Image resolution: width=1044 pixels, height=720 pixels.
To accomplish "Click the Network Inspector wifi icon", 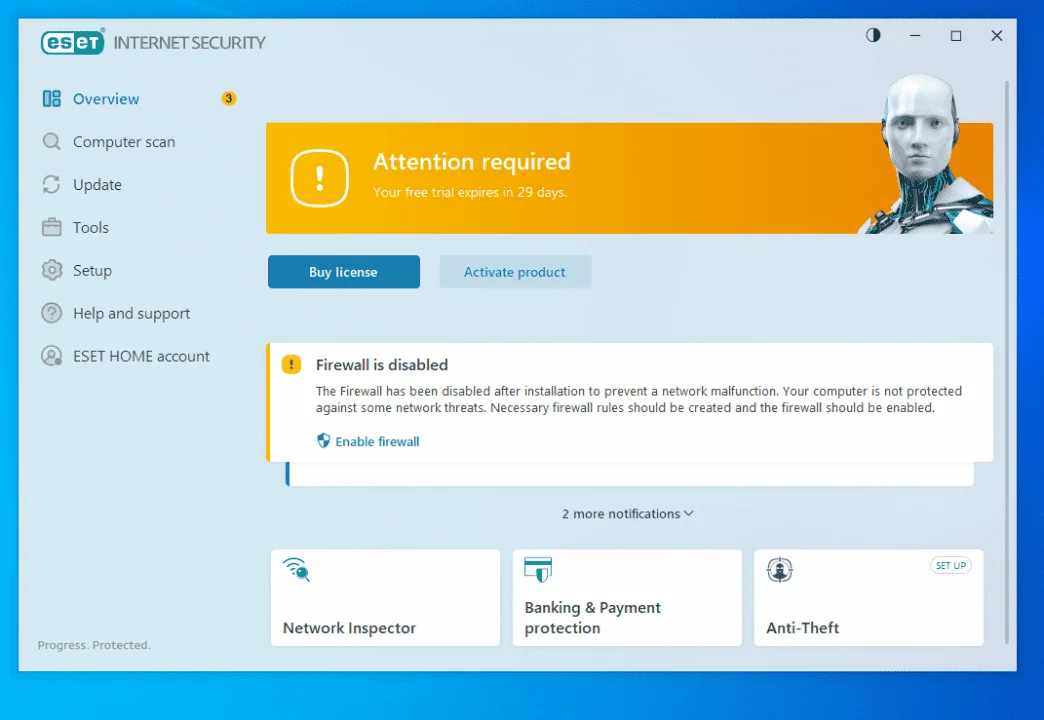I will click(296, 569).
